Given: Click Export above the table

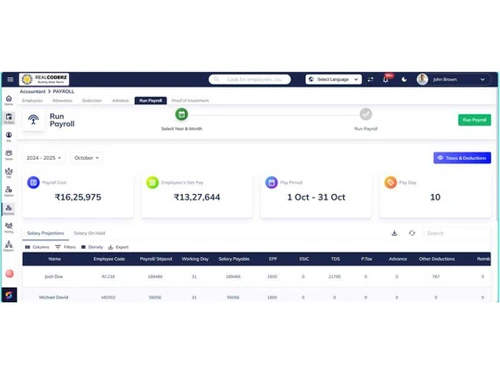Looking at the screenshot, I should (118, 247).
